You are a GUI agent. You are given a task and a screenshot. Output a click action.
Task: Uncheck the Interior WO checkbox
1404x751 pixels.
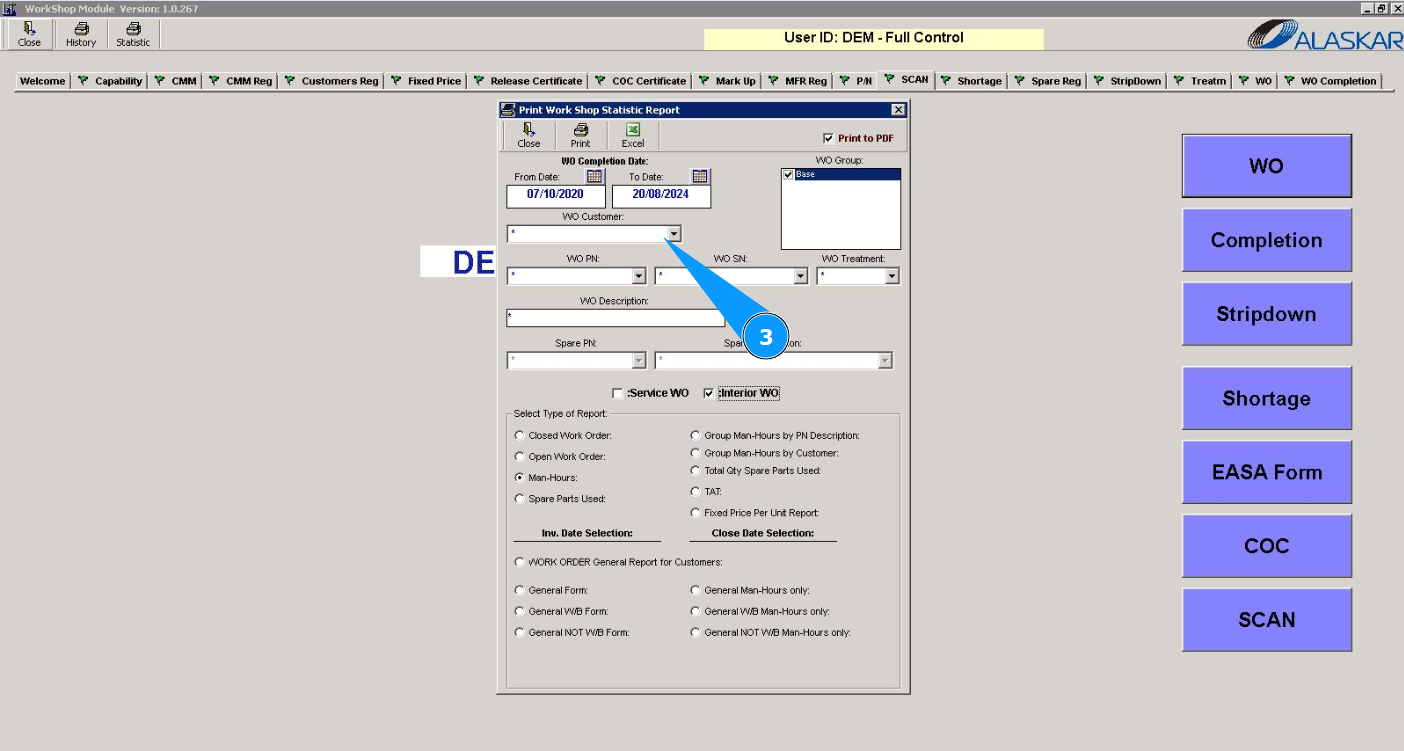tap(709, 393)
